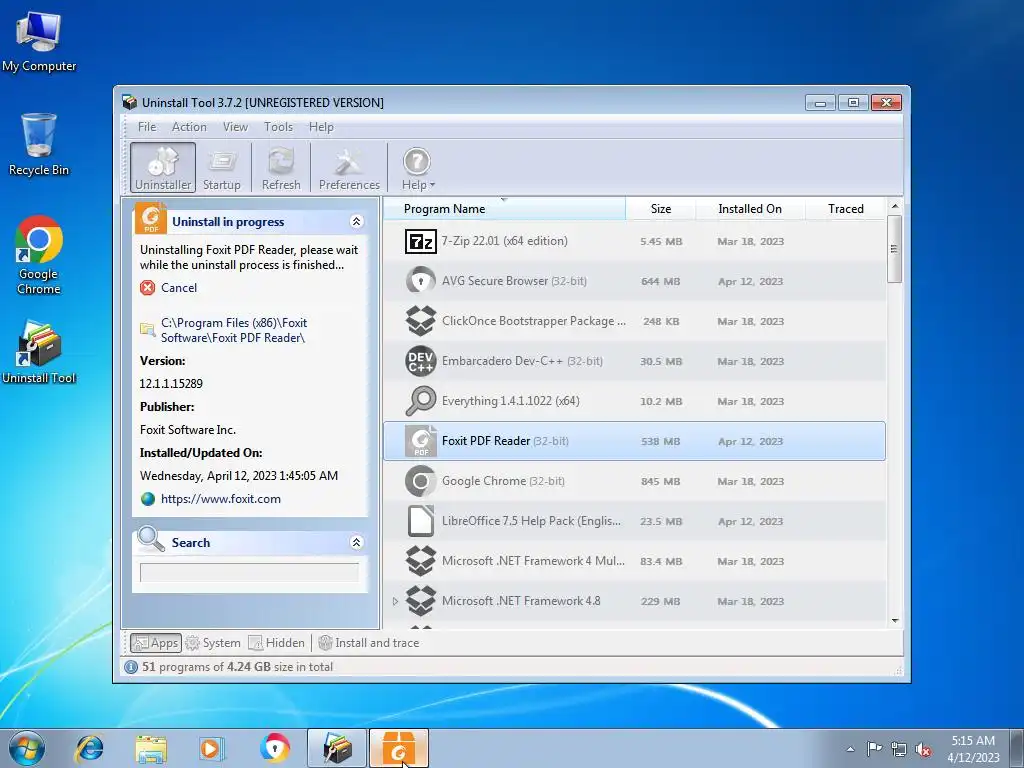Viewport: 1024px width, 768px height.
Task: Collapse the Uninstall in progress panel
Action: tap(357, 221)
